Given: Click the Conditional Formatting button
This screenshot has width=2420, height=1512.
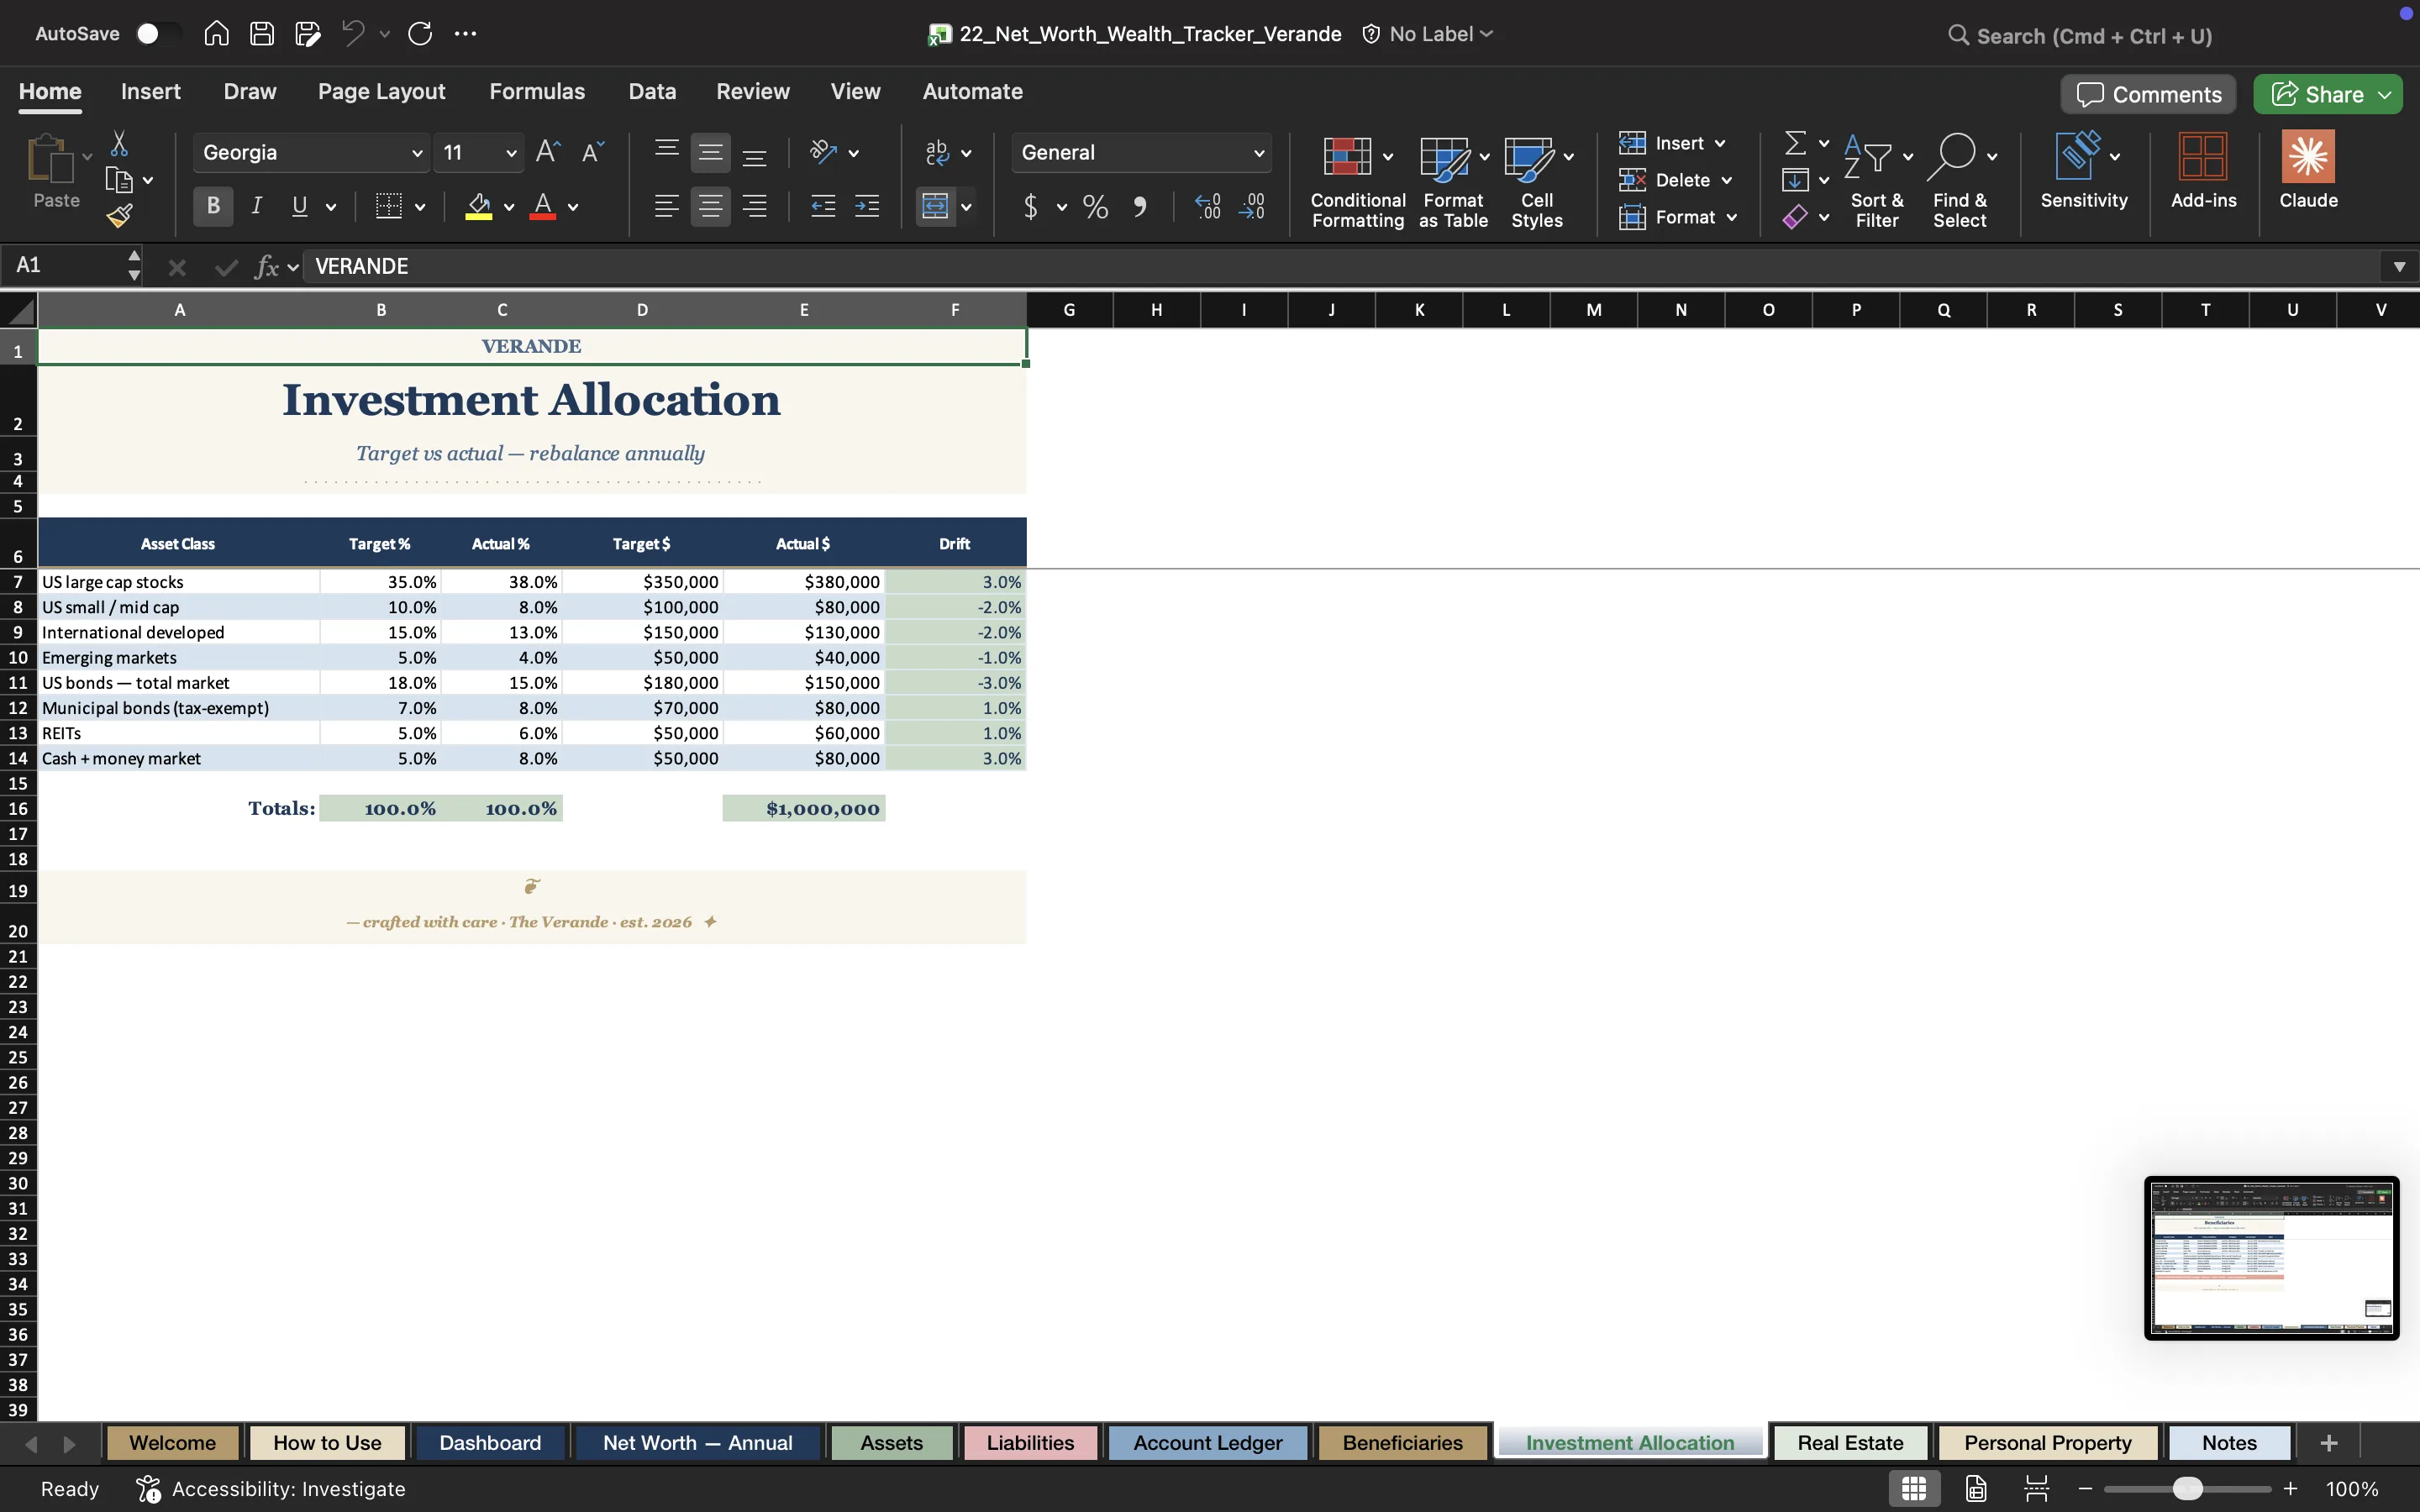Looking at the screenshot, I should click(x=1358, y=182).
